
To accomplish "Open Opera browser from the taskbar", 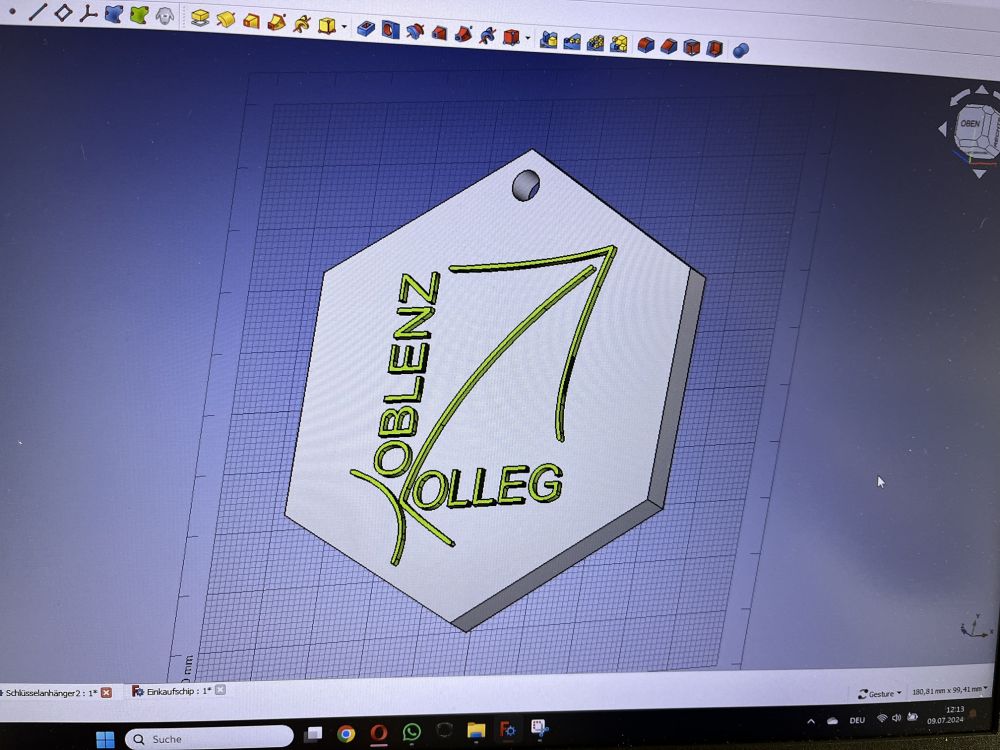I will click(379, 733).
